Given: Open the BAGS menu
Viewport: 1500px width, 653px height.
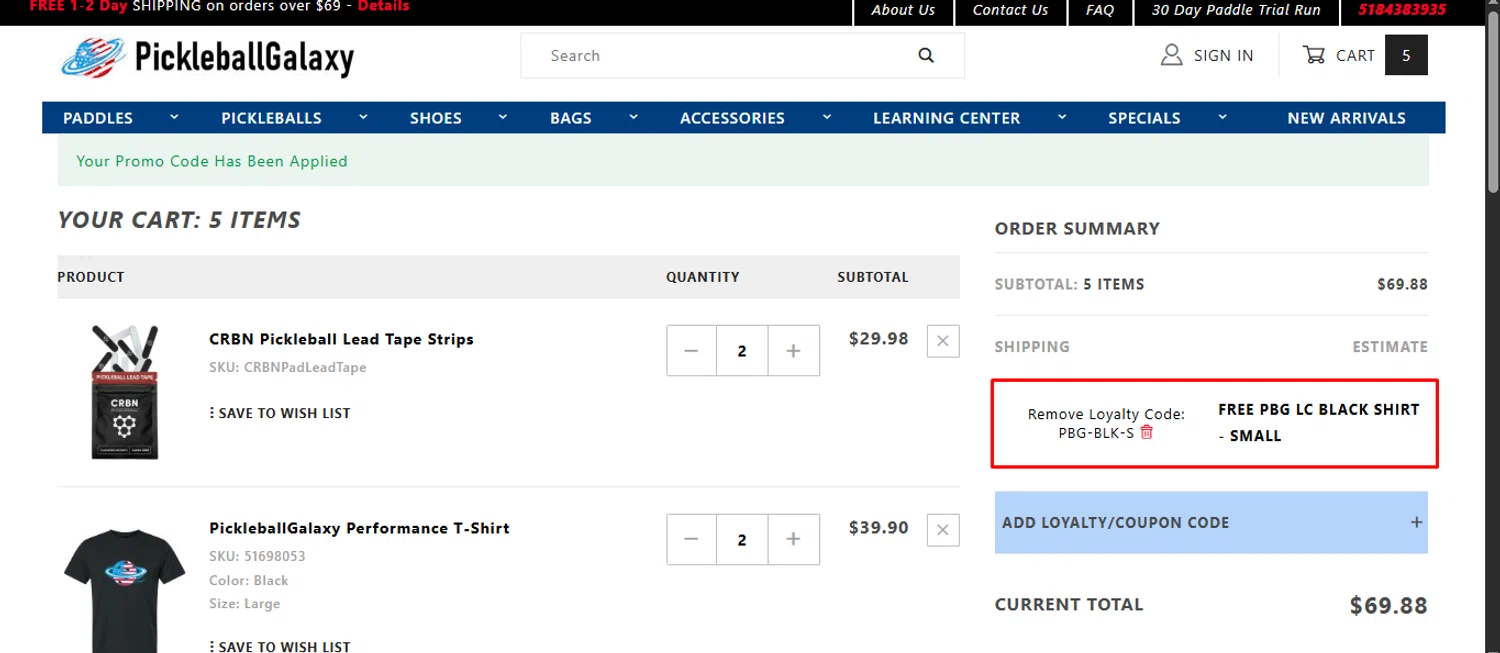Looking at the screenshot, I should click(x=571, y=118).
